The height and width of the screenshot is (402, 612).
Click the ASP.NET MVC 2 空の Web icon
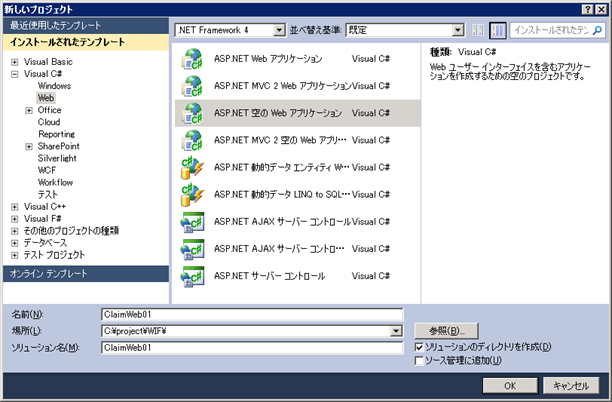(x=192, y=140)
